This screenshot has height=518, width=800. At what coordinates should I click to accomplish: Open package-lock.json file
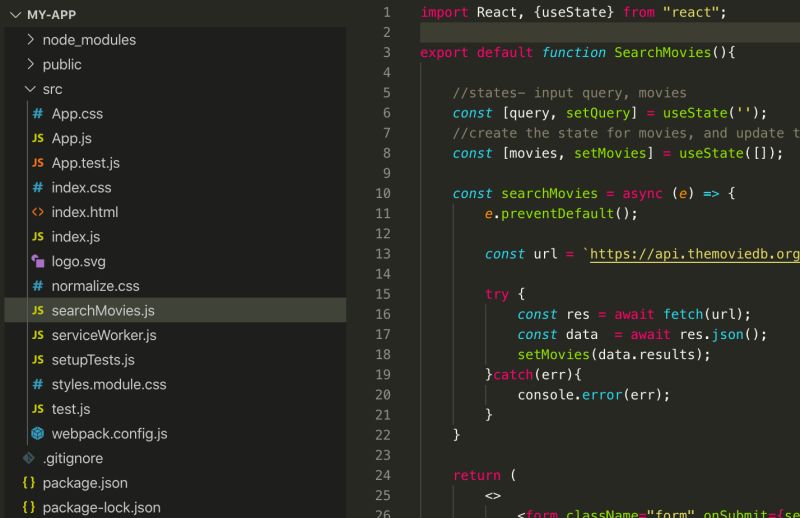tap(102, 508)
